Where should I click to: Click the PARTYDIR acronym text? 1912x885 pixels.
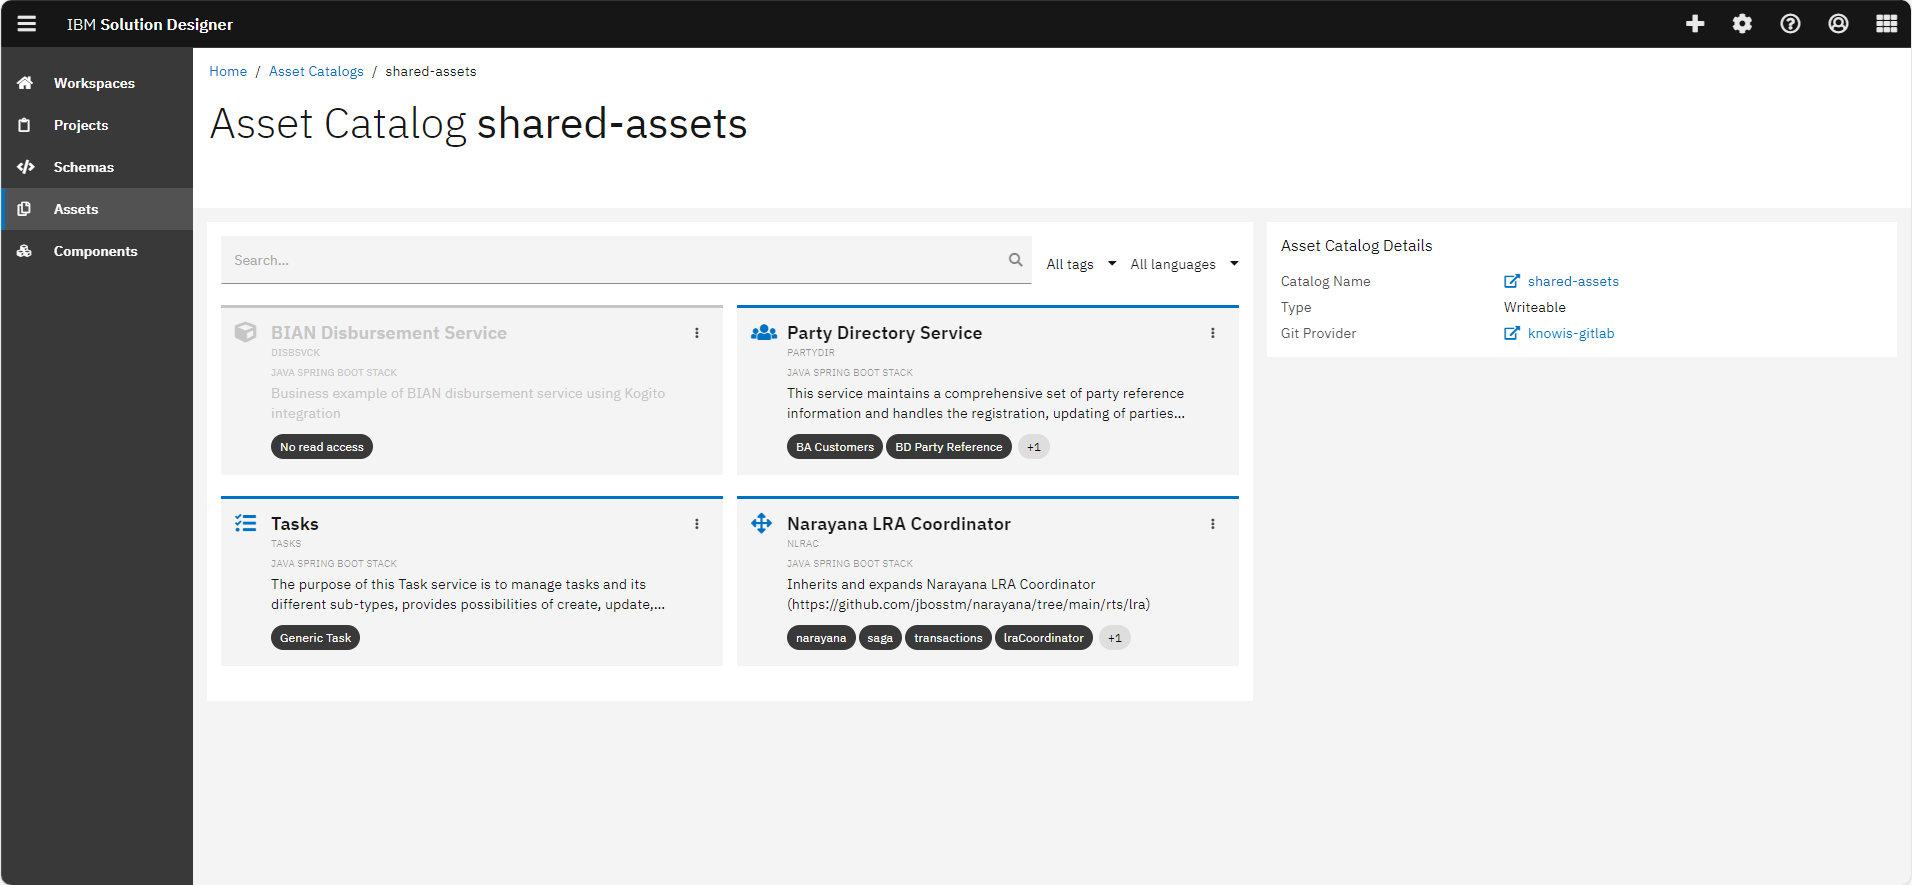pos(811,353)
